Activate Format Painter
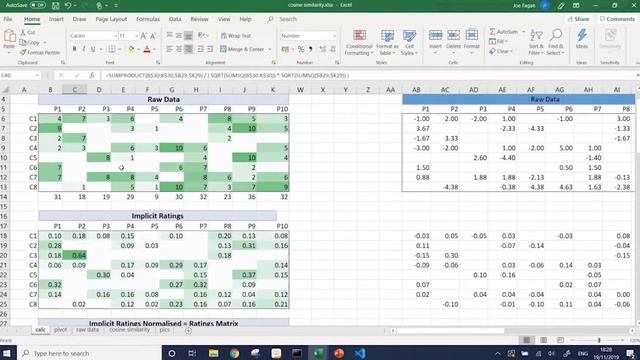 pos(40,52)
